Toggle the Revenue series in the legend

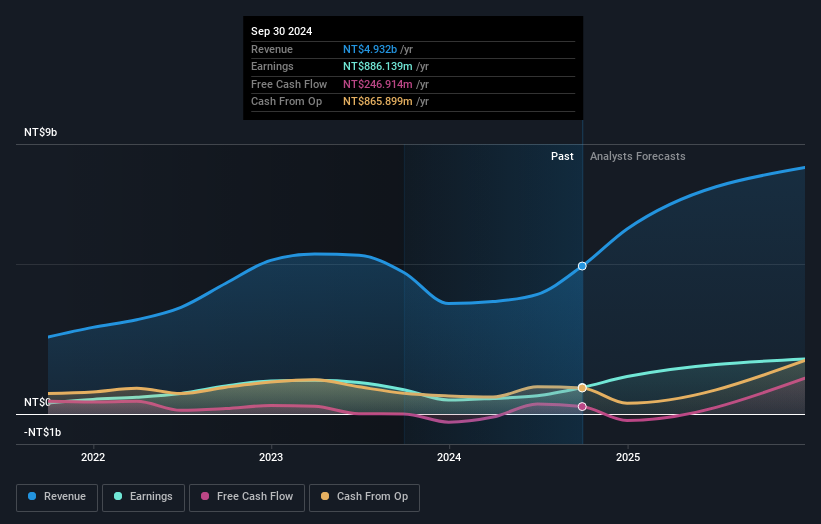(57, 497)
